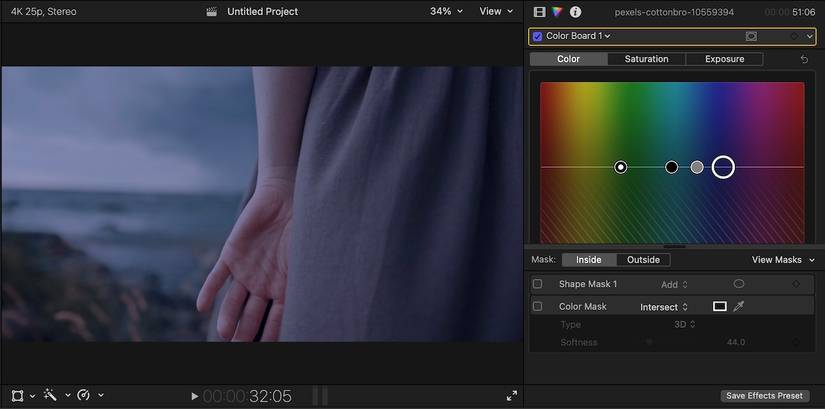Image resolution: width=825 pixels, height=409 pixels.
Task: Open the View Masks dropdown
Action: (x=783, y=260)
